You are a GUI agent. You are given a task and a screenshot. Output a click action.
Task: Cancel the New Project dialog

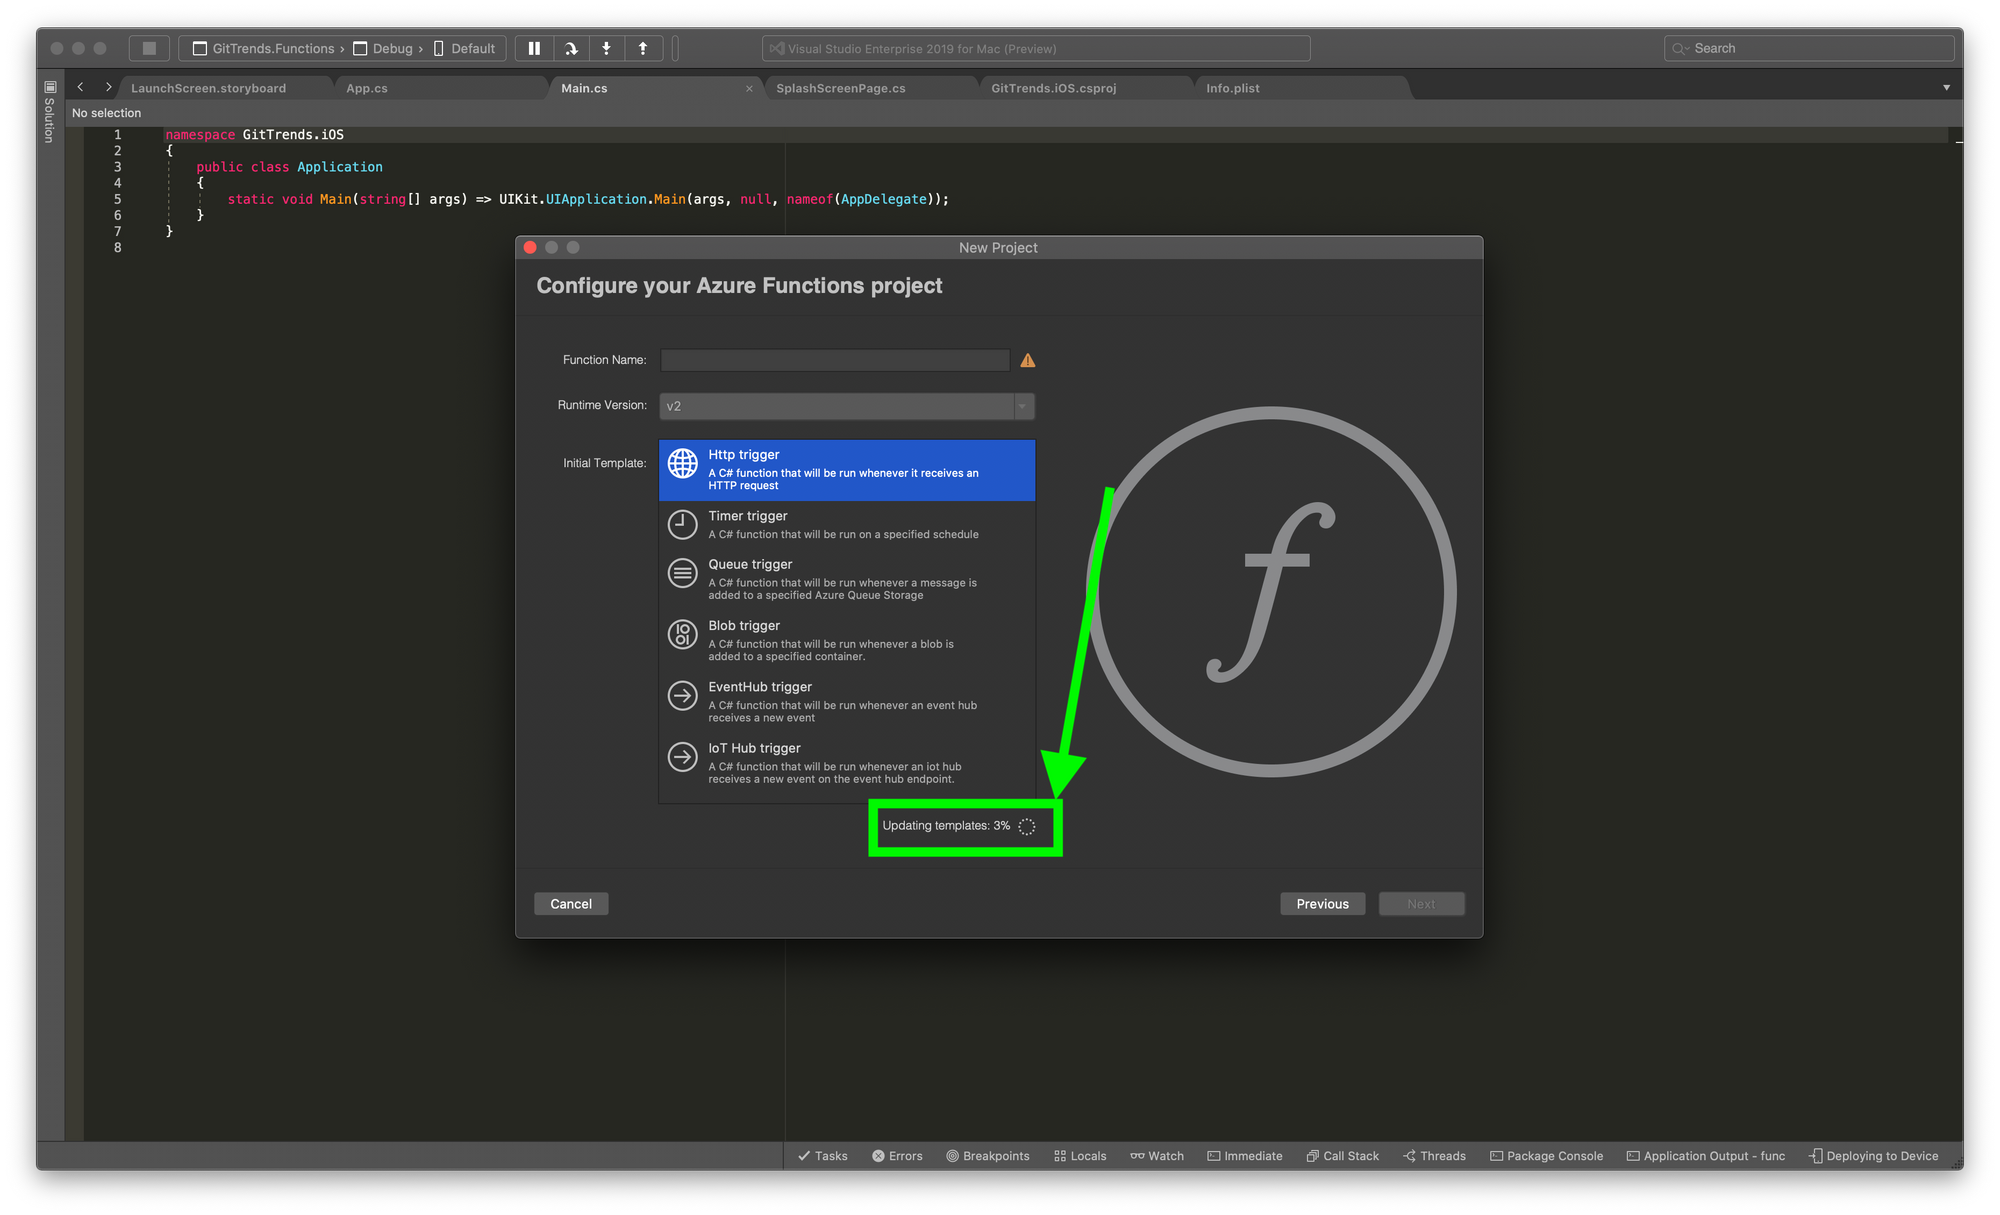click(571, 904)
